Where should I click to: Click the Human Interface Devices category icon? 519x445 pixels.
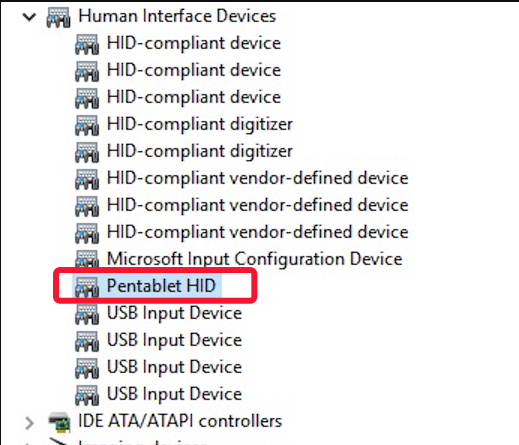(x=58, y=17)
